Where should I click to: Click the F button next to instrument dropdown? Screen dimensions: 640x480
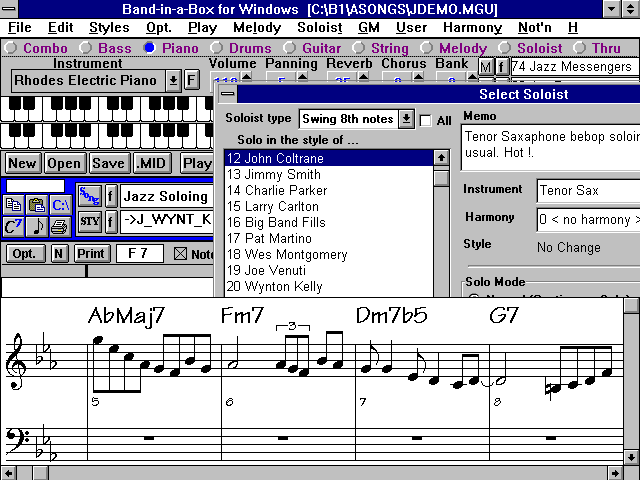tap(191, 80)
